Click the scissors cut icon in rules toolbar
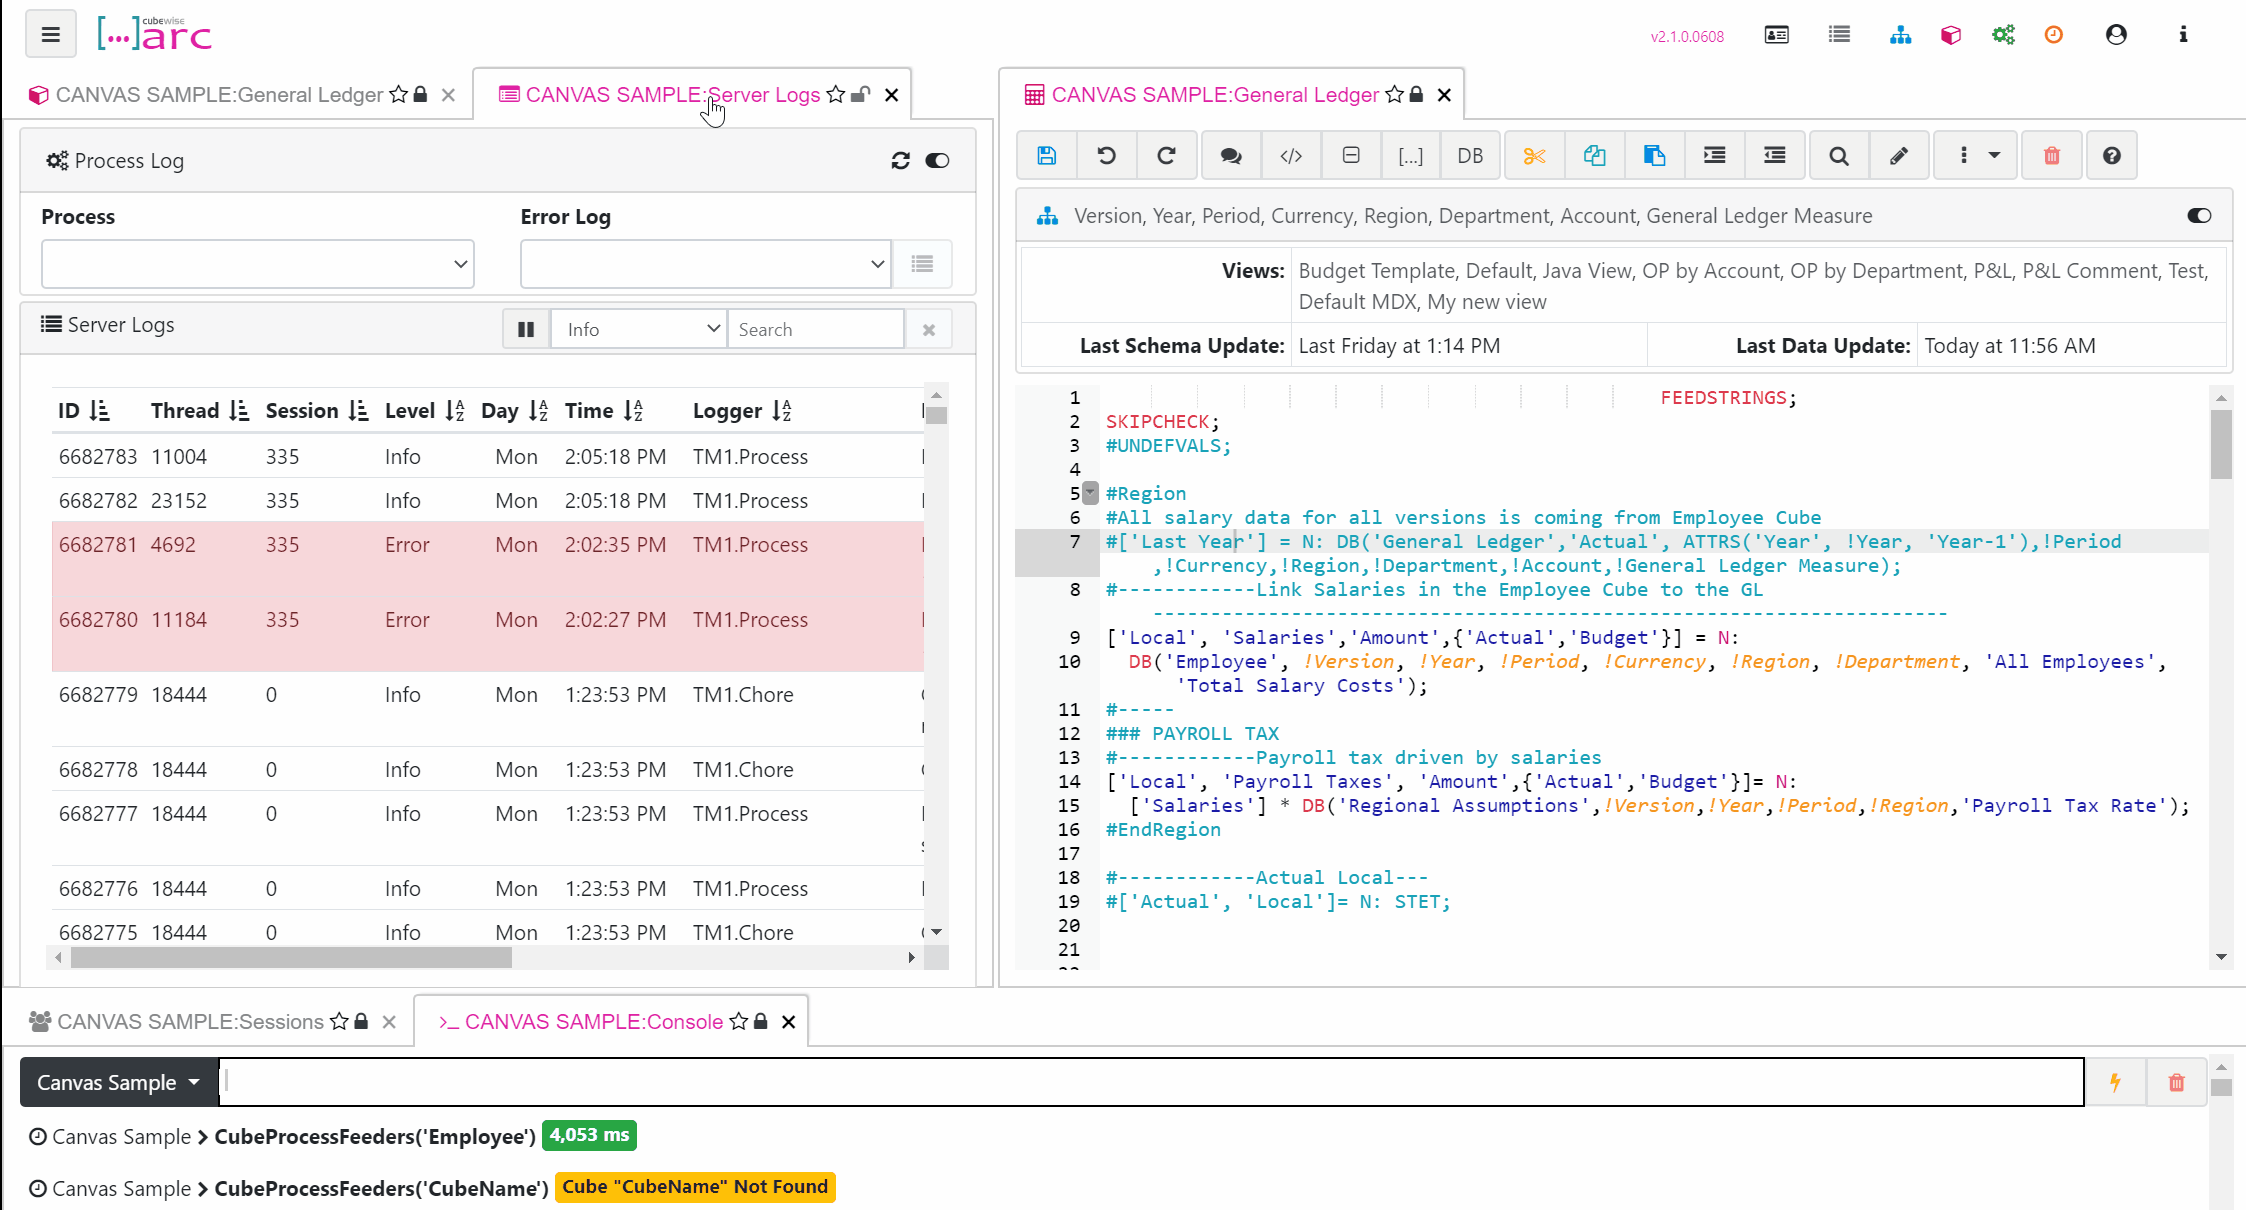The width and height of the screenshot is (2246, 1210). click(1534, 155)
